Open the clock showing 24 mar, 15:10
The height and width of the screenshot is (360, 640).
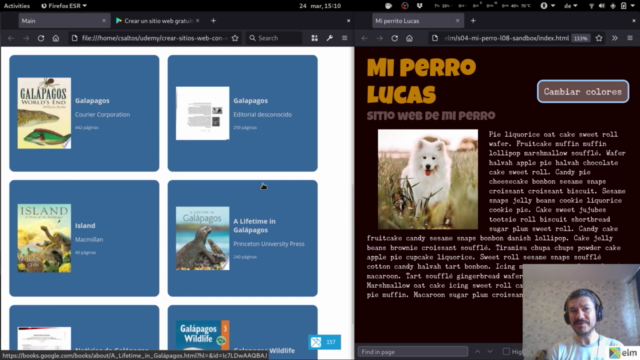[320, 6]
